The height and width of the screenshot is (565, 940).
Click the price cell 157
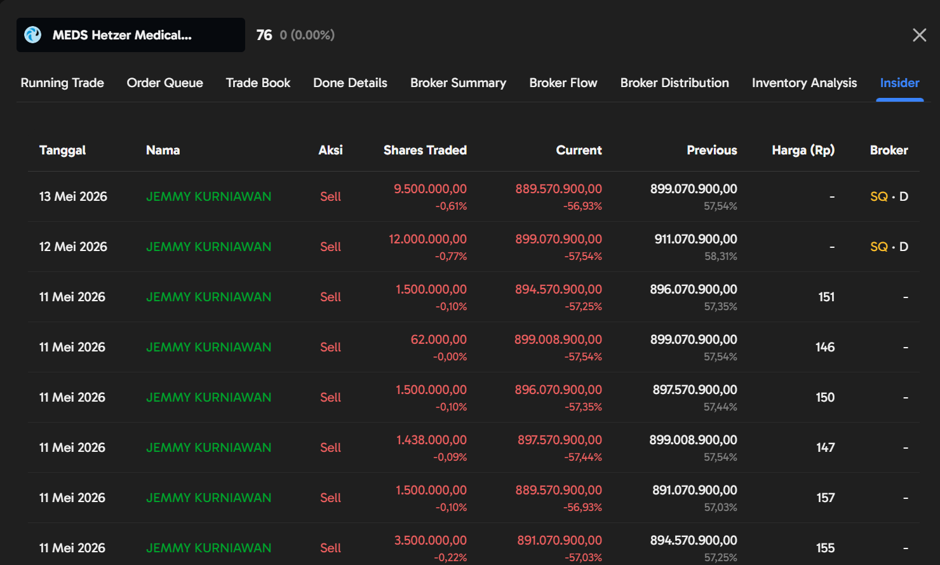click(825, 498)
